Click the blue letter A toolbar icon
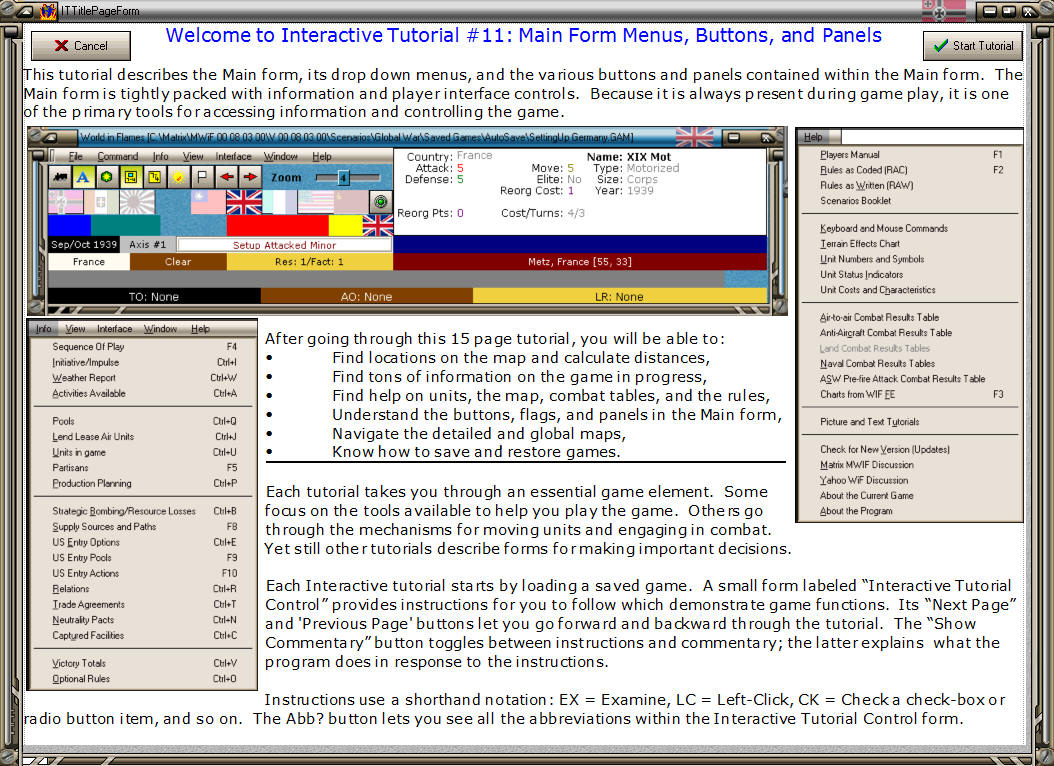This screenshot has width=1054, height=766. 83,177
